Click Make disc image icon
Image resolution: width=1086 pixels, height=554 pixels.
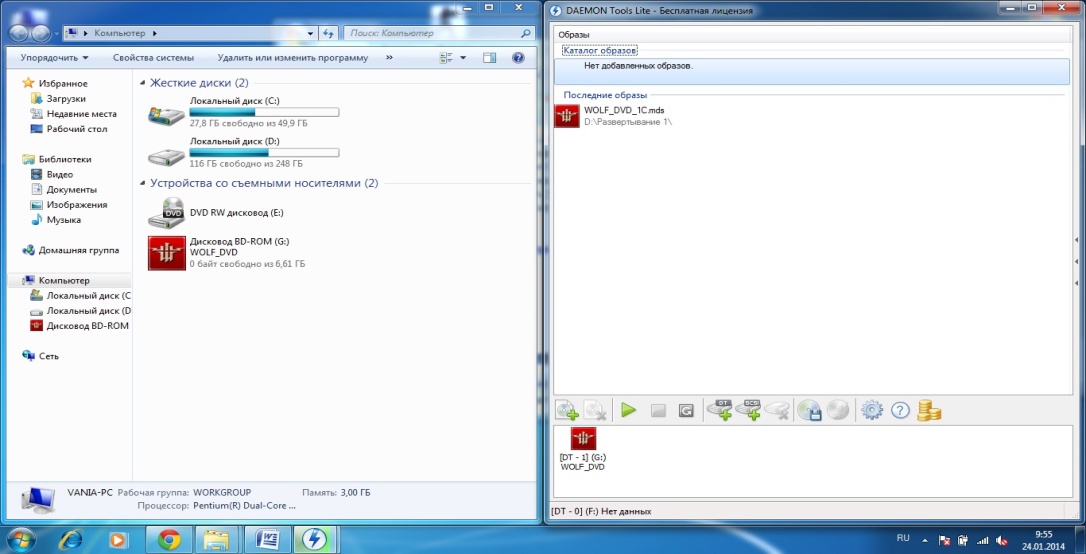click(x=809, y=411)
